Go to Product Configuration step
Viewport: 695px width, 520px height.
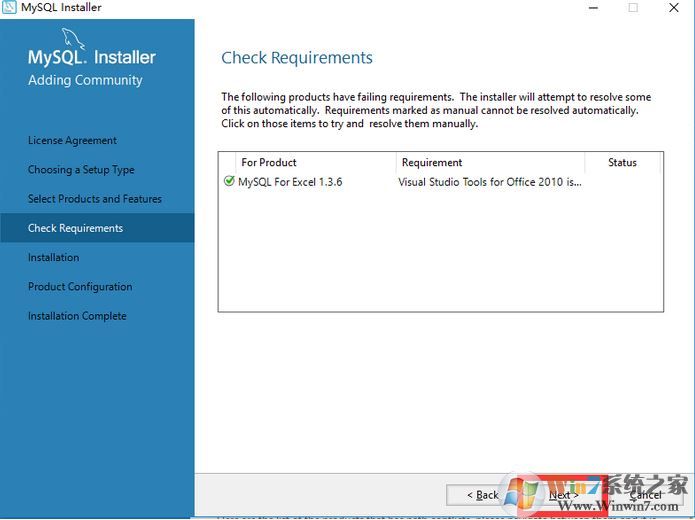pyautogui.click(x=80, y=287)
